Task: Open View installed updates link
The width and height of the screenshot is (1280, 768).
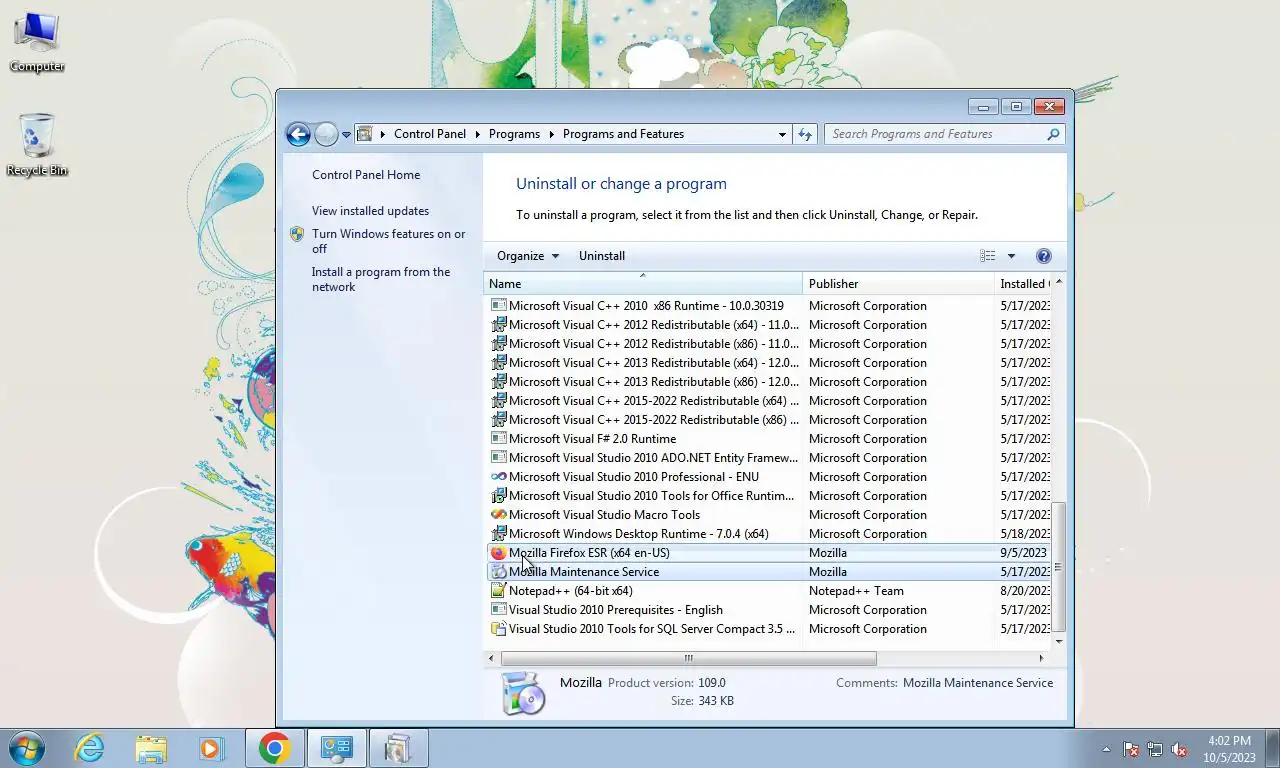Action: click(370, 211)
